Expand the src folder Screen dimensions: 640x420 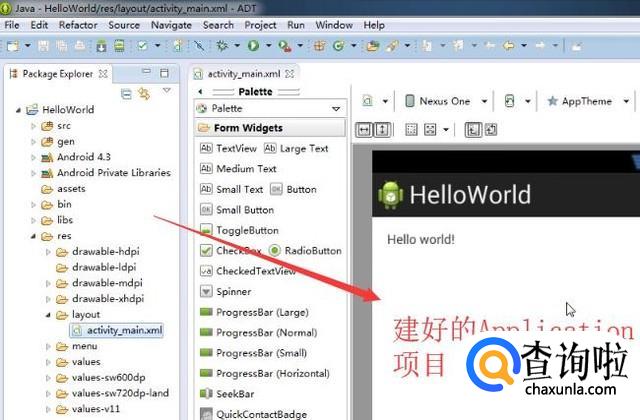tap(33, 126)
